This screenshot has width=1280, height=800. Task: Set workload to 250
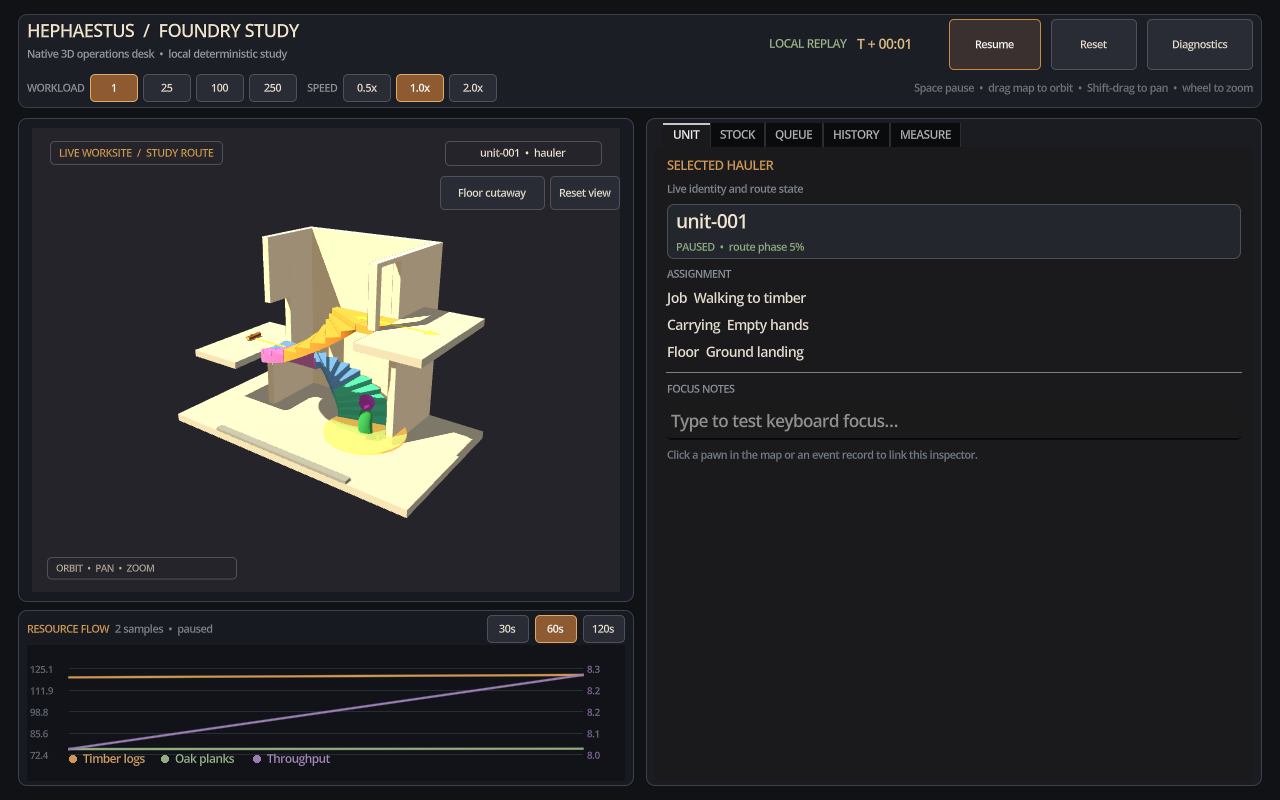(x=273, y=88)
